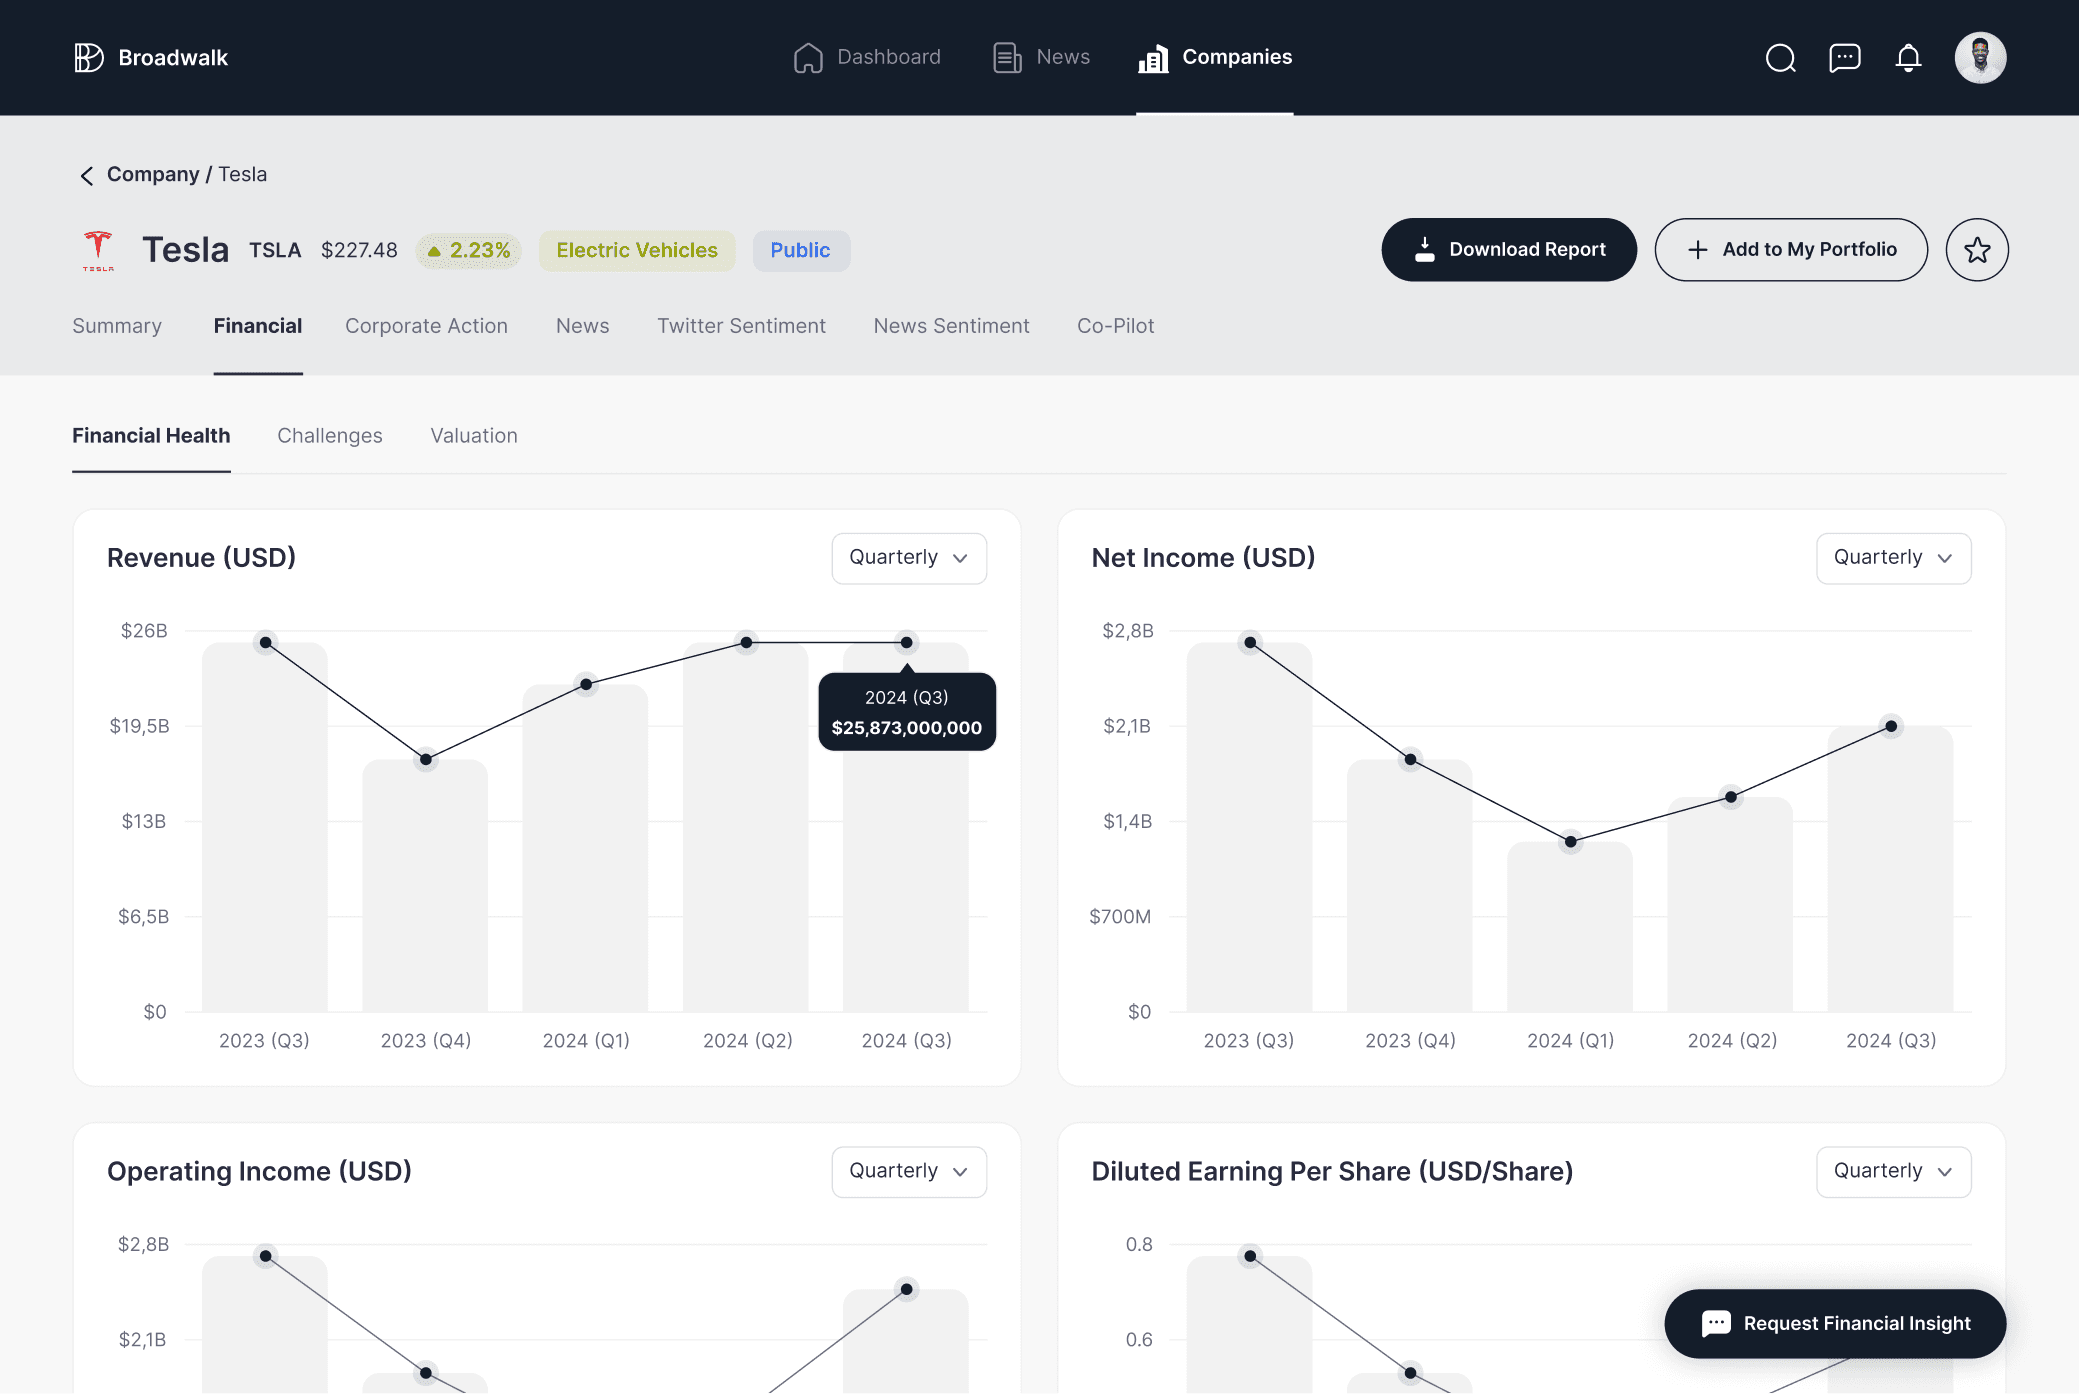2079x1394 pixels.
Task: Favorite Tesla with the star button
Action: (x=1976, y=250)
